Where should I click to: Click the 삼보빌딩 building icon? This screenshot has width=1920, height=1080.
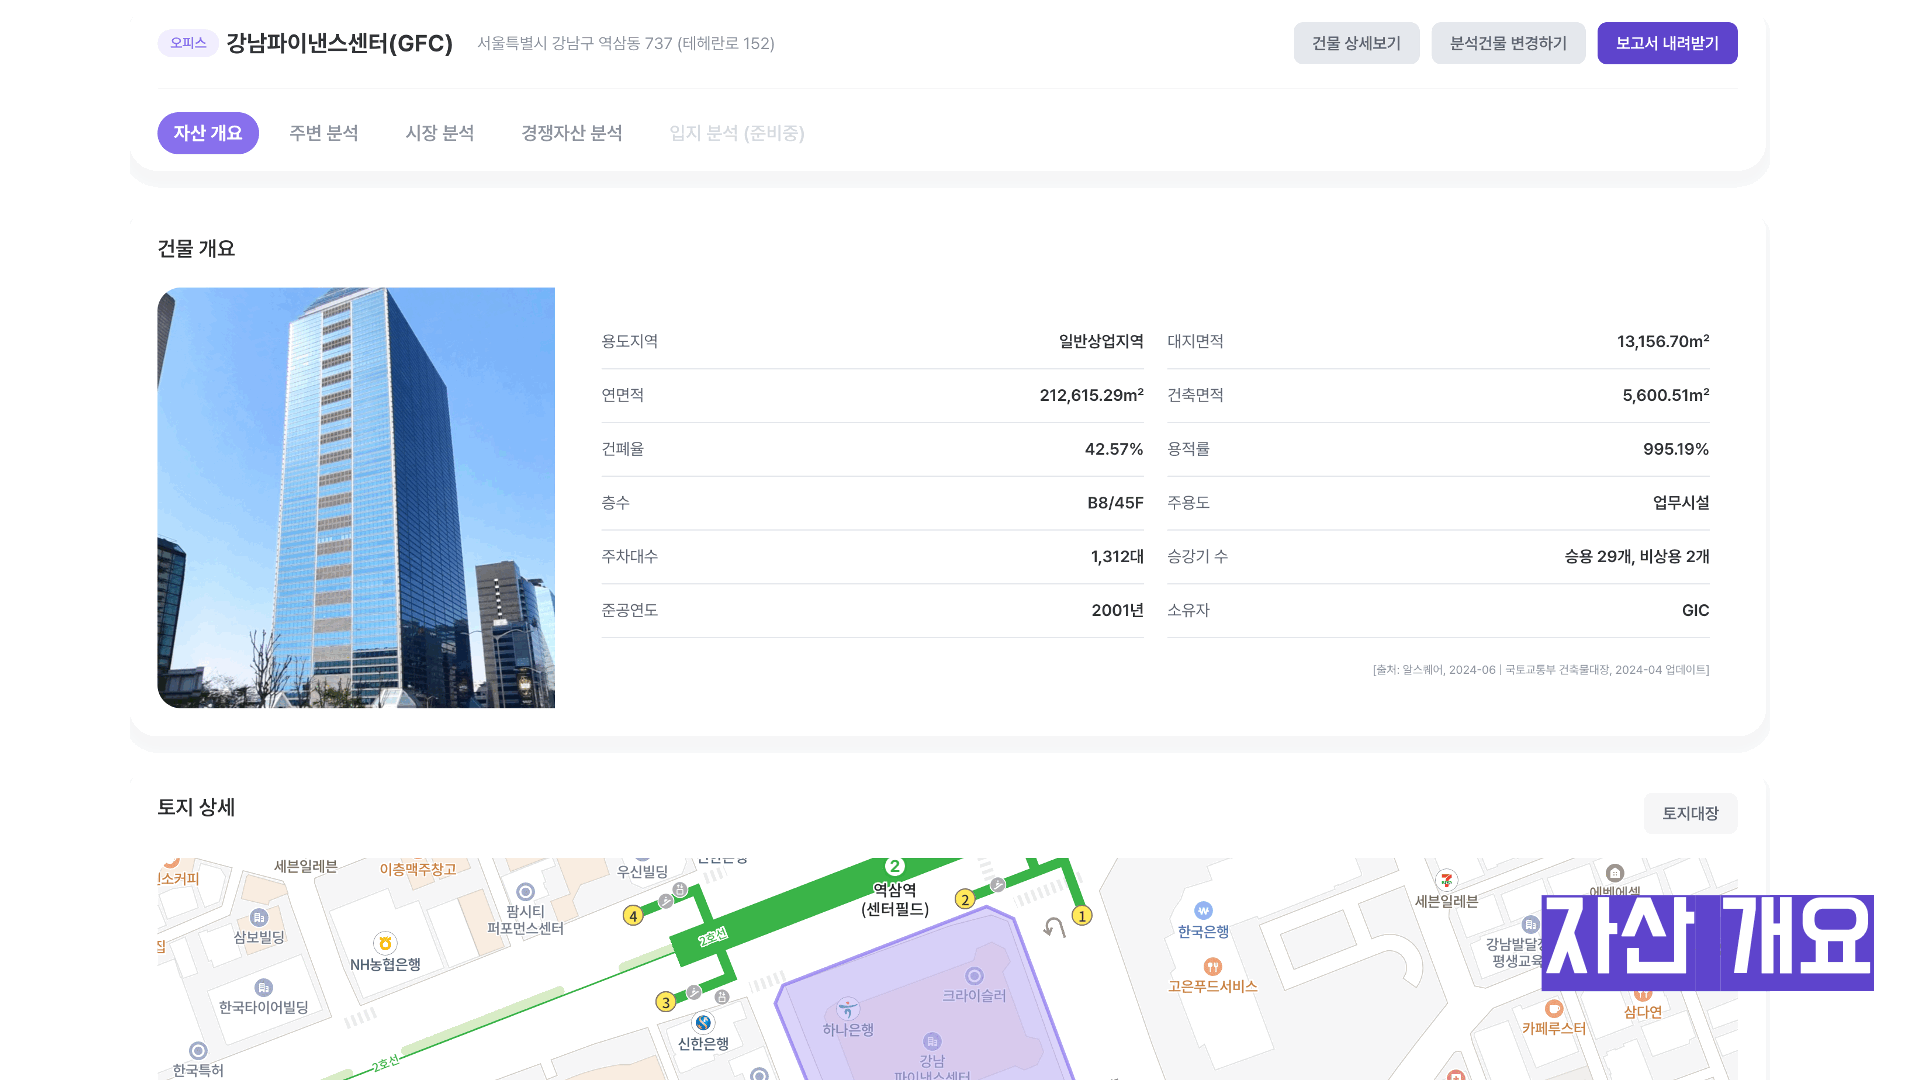point(259,918)
